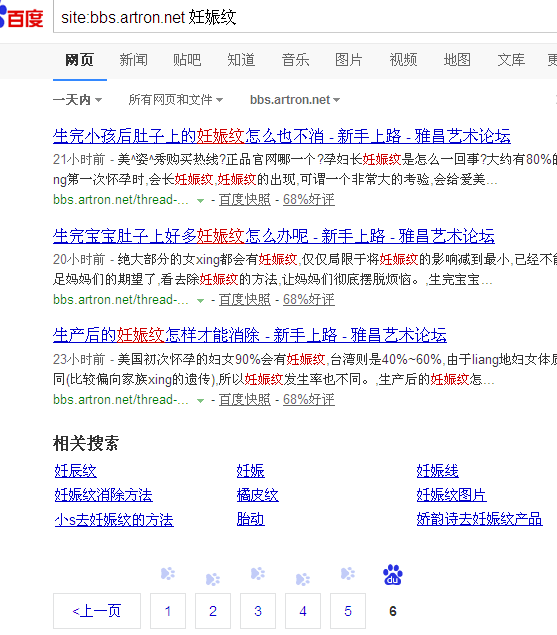Go to results page 2
Image resolution: width=557 pixels, height=635 pixels.
213,611
